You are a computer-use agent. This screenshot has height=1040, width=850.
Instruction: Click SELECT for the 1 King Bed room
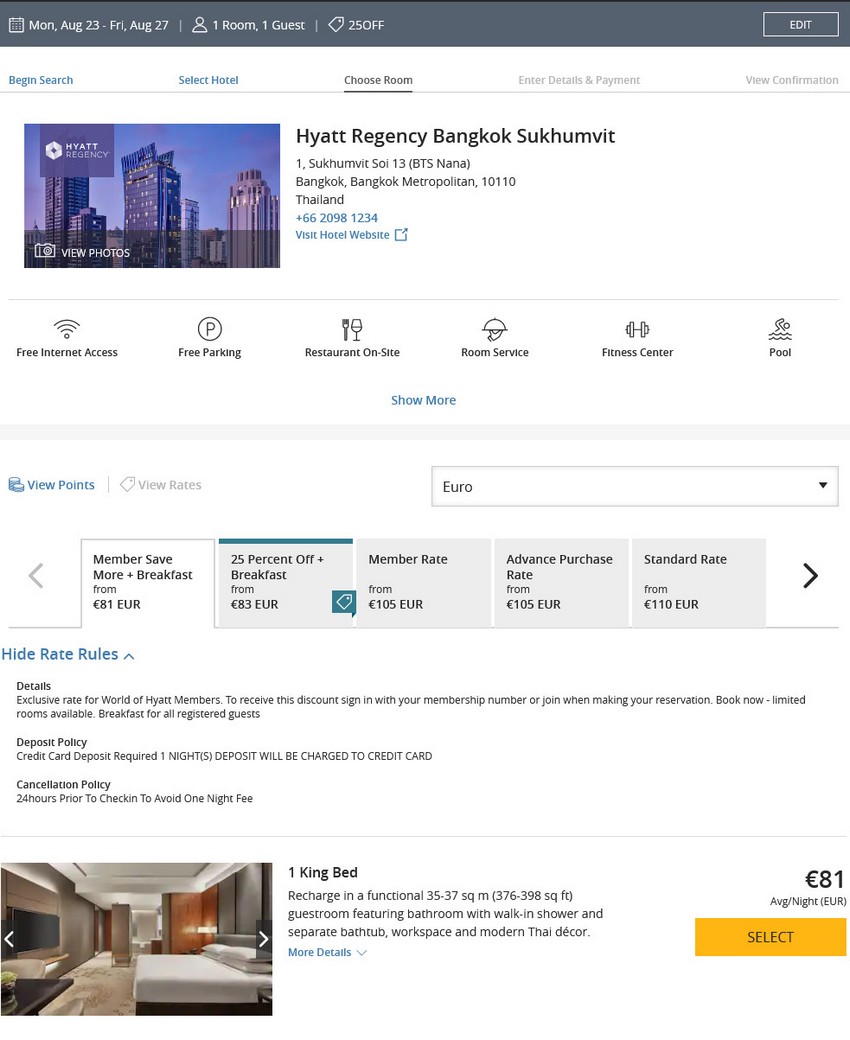tap(770, 937)
